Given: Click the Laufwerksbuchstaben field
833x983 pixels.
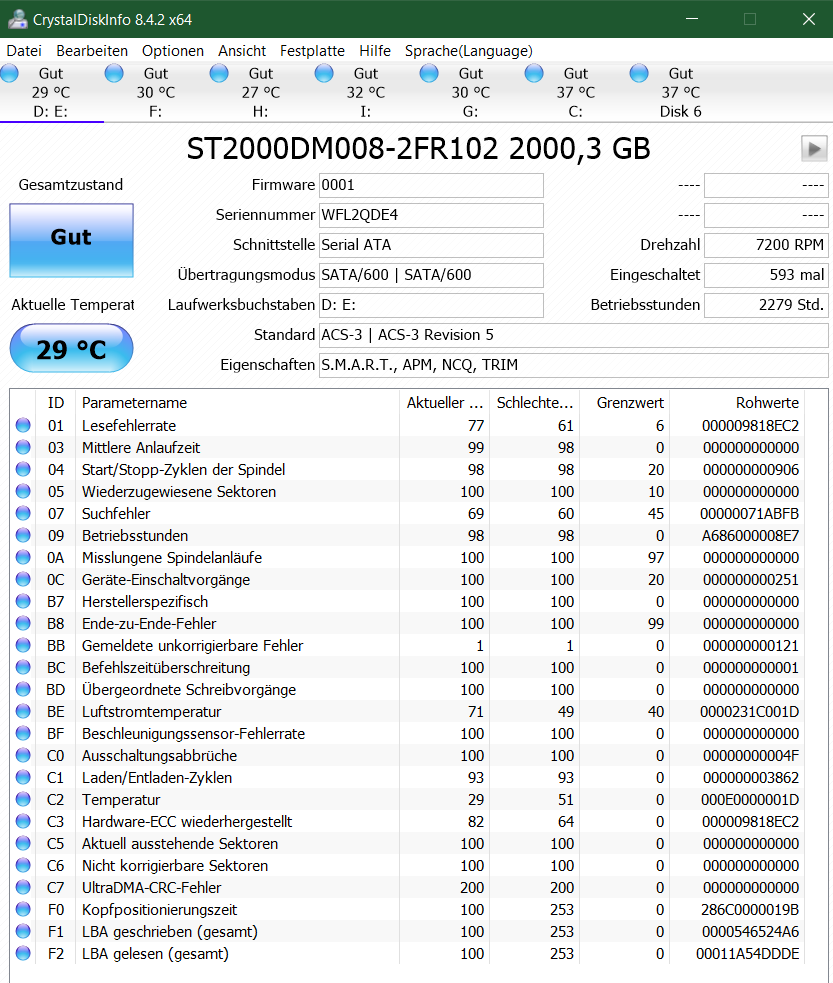Looking at the screenshot, I should coord(431,305).
